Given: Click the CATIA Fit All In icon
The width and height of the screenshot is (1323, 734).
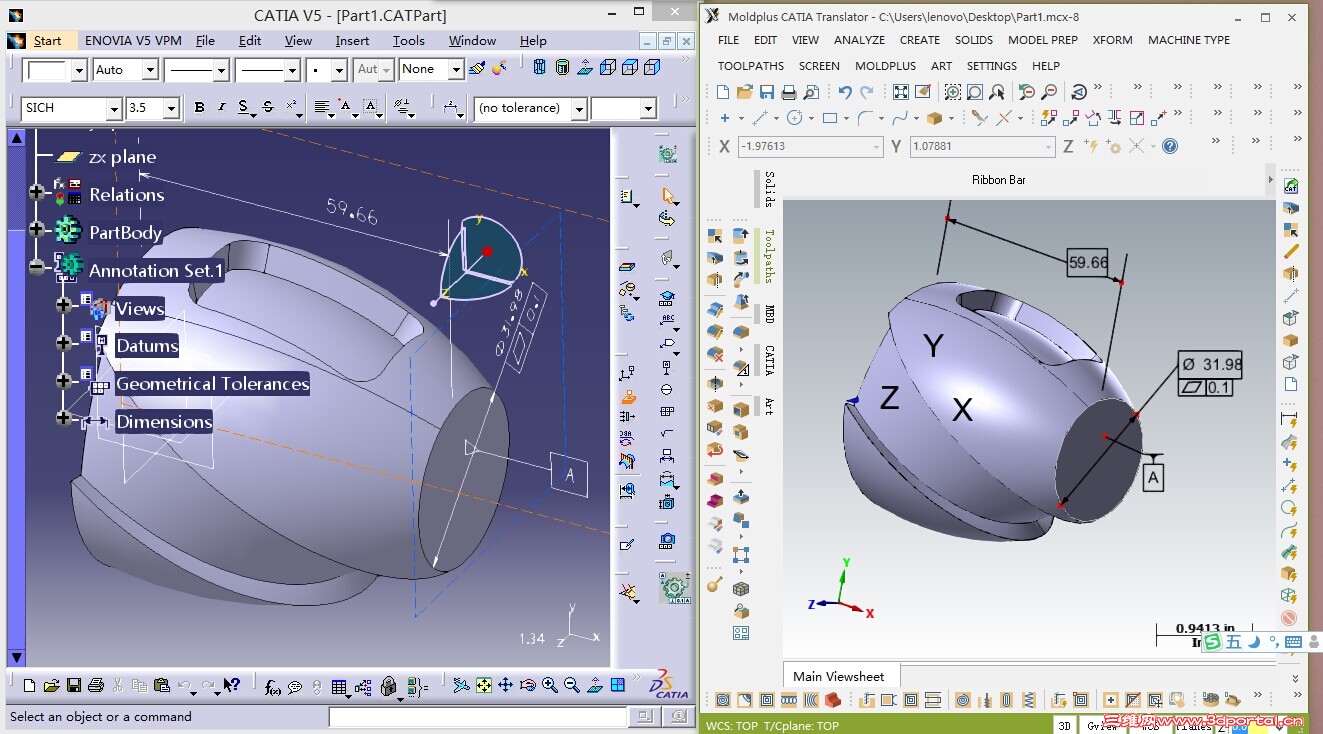Looking at the screenshot, I should (484, 686).
